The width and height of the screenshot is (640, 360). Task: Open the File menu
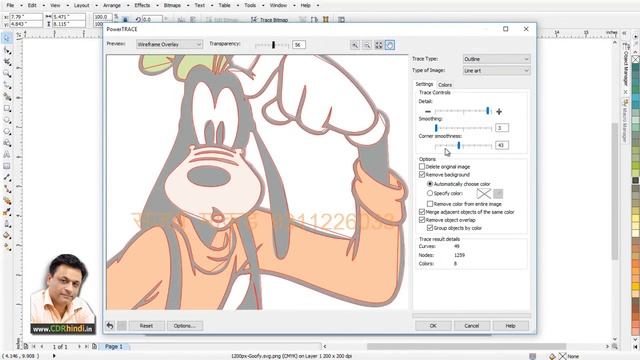coord(10,6)
